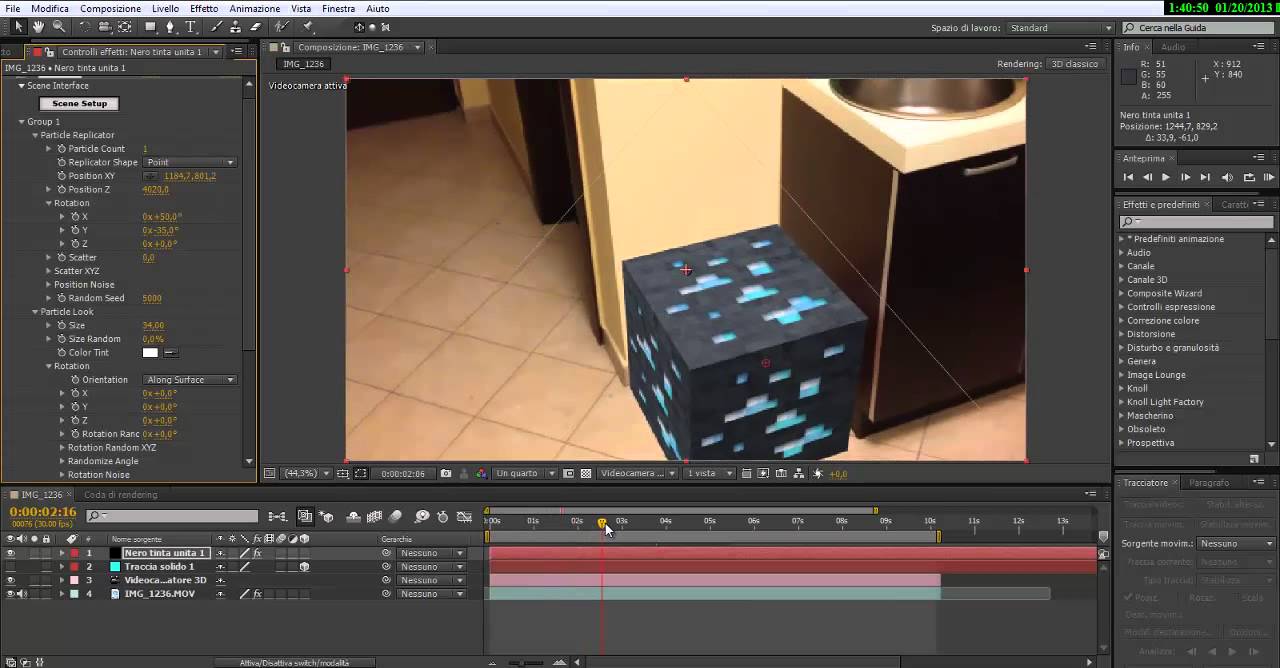Switch to the Audio panel tab
This screenshot has height=668, width=1280.
1173,47
